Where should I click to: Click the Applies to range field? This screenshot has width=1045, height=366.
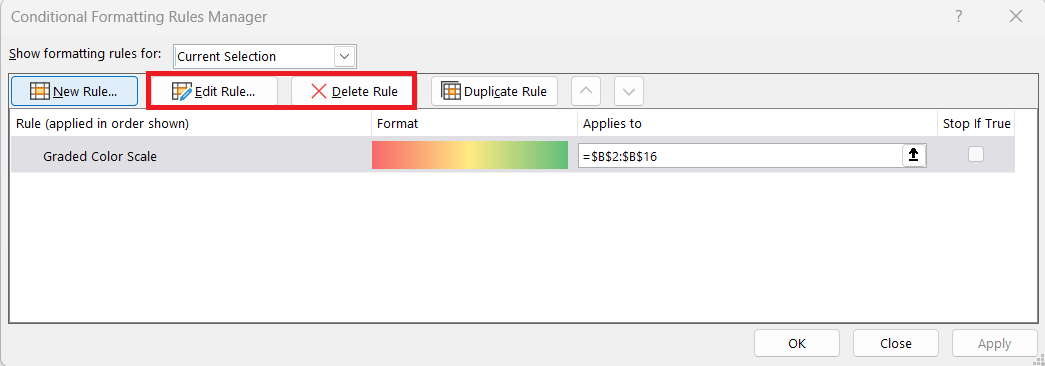(x=740, y=156)
